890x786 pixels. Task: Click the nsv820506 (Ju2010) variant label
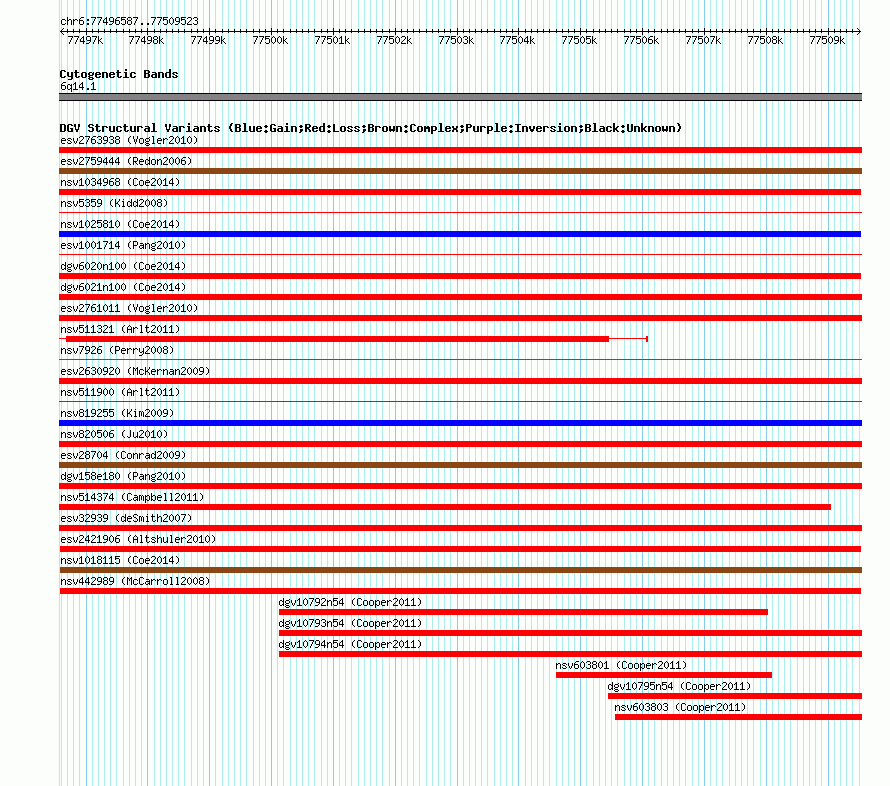[x=114, y=434]
